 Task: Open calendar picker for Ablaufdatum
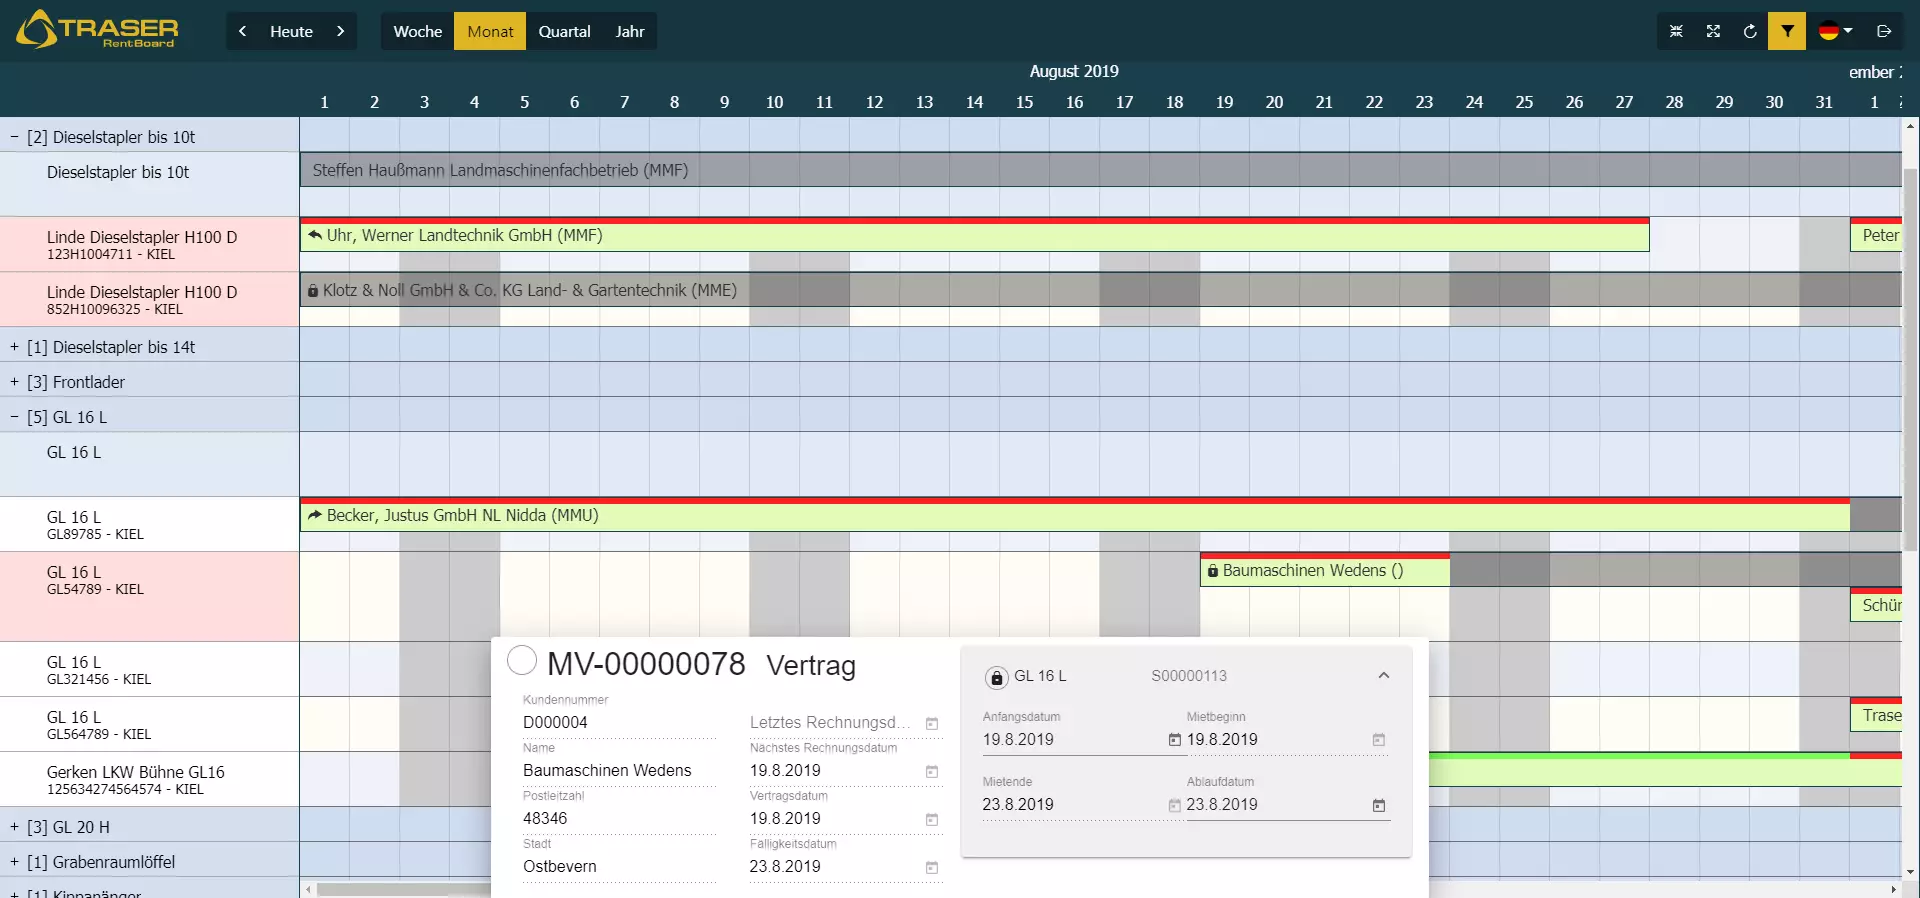coord(1379,805)
